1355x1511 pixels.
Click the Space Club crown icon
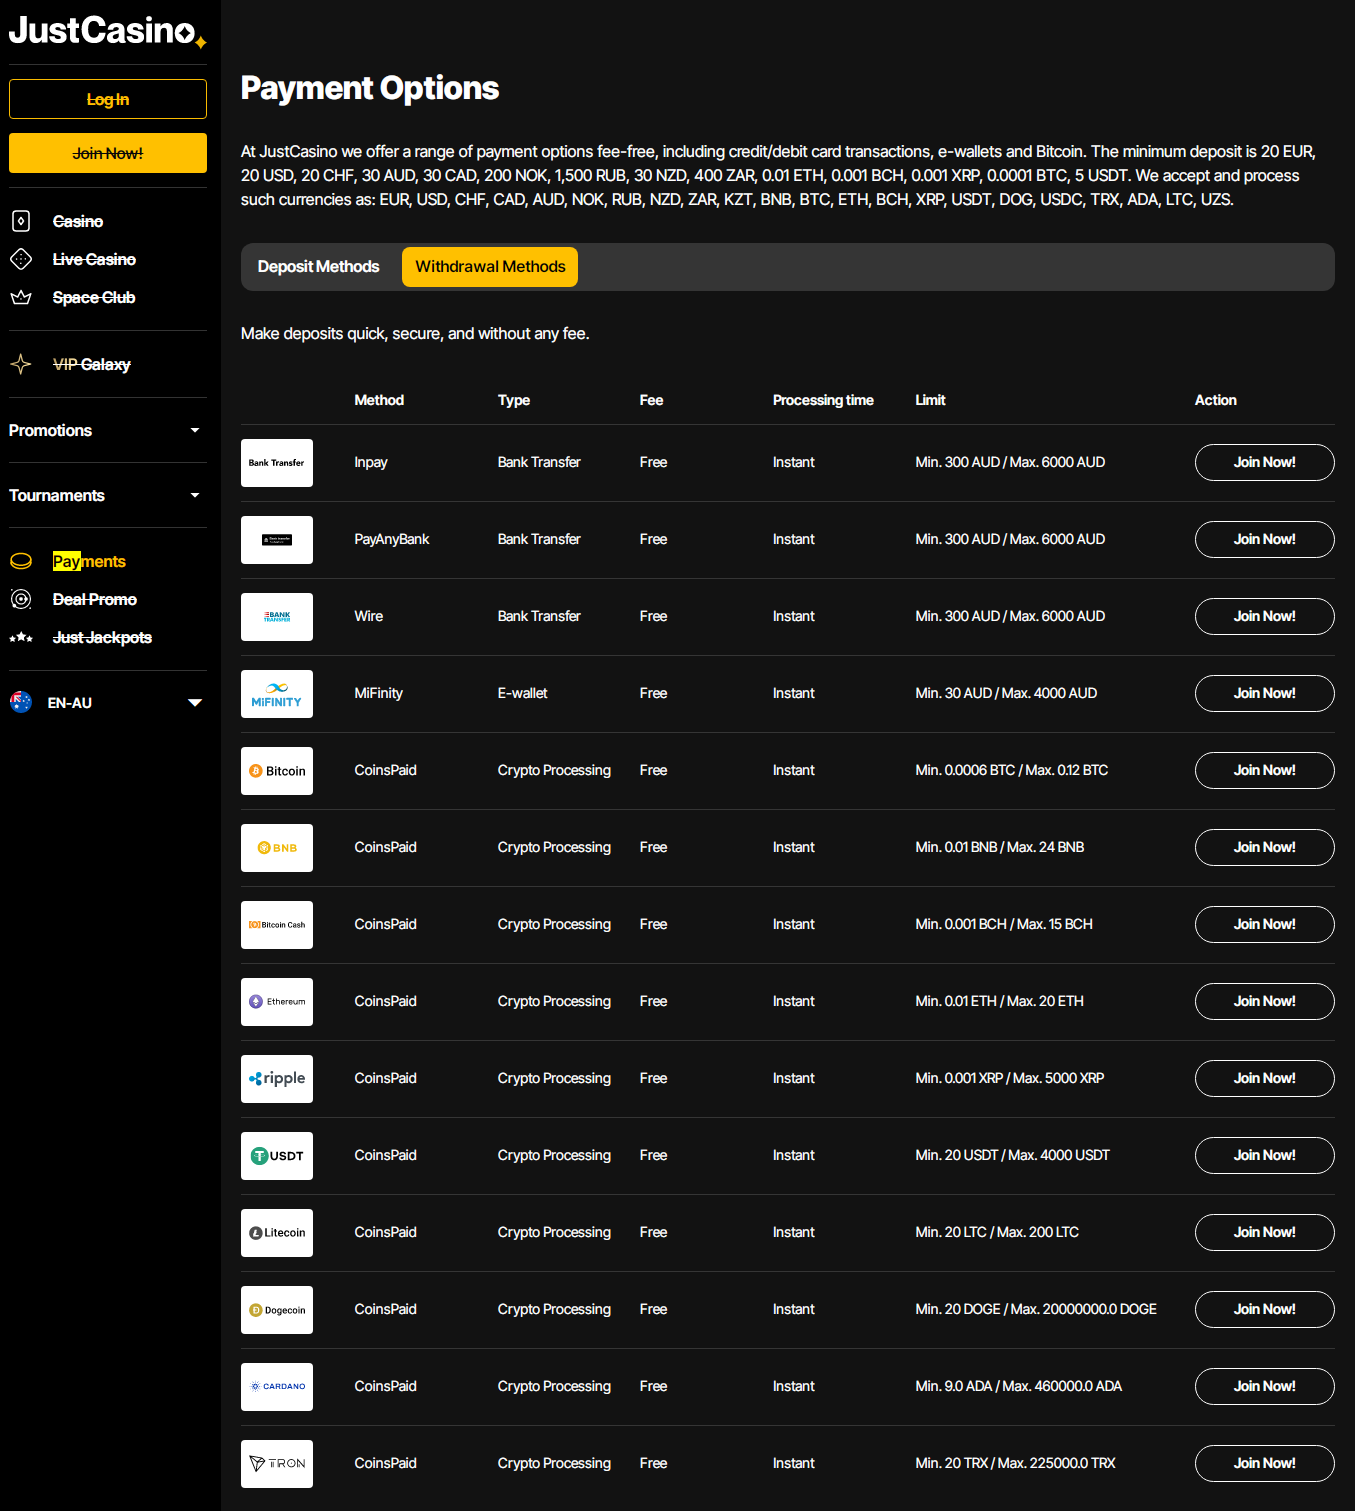21,297
